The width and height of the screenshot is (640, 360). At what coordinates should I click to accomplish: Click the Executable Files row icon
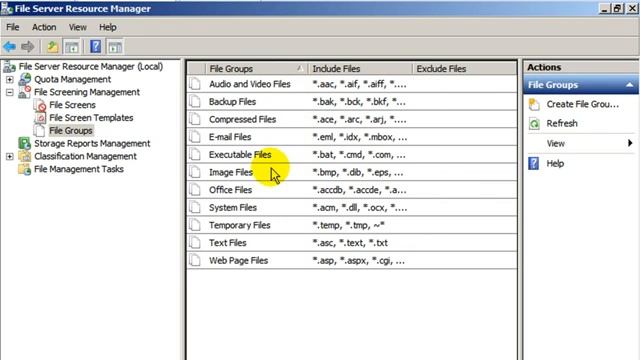click(196, 154)
